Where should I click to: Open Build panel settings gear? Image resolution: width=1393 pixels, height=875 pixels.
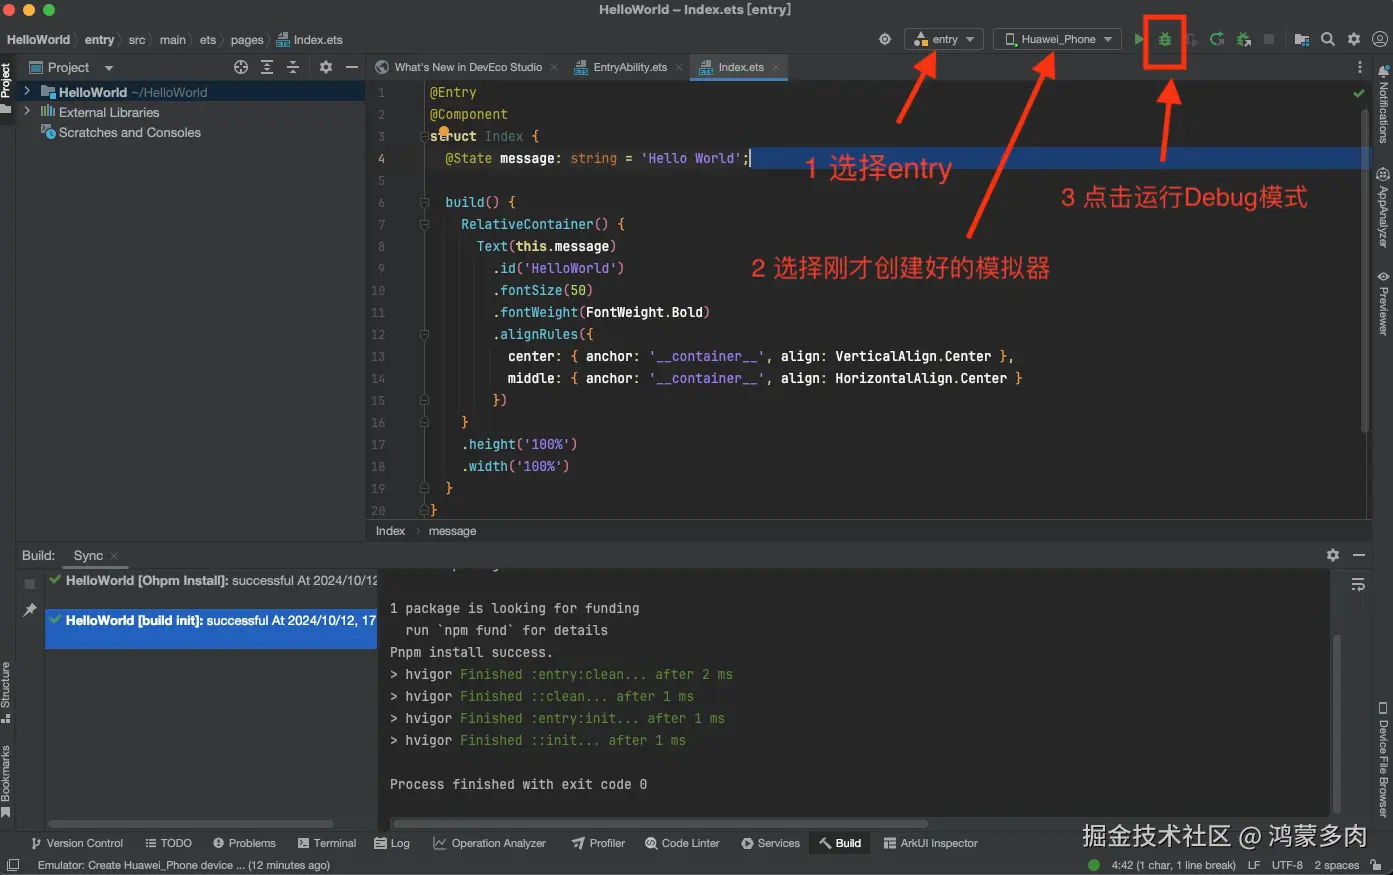point(1333,555)
